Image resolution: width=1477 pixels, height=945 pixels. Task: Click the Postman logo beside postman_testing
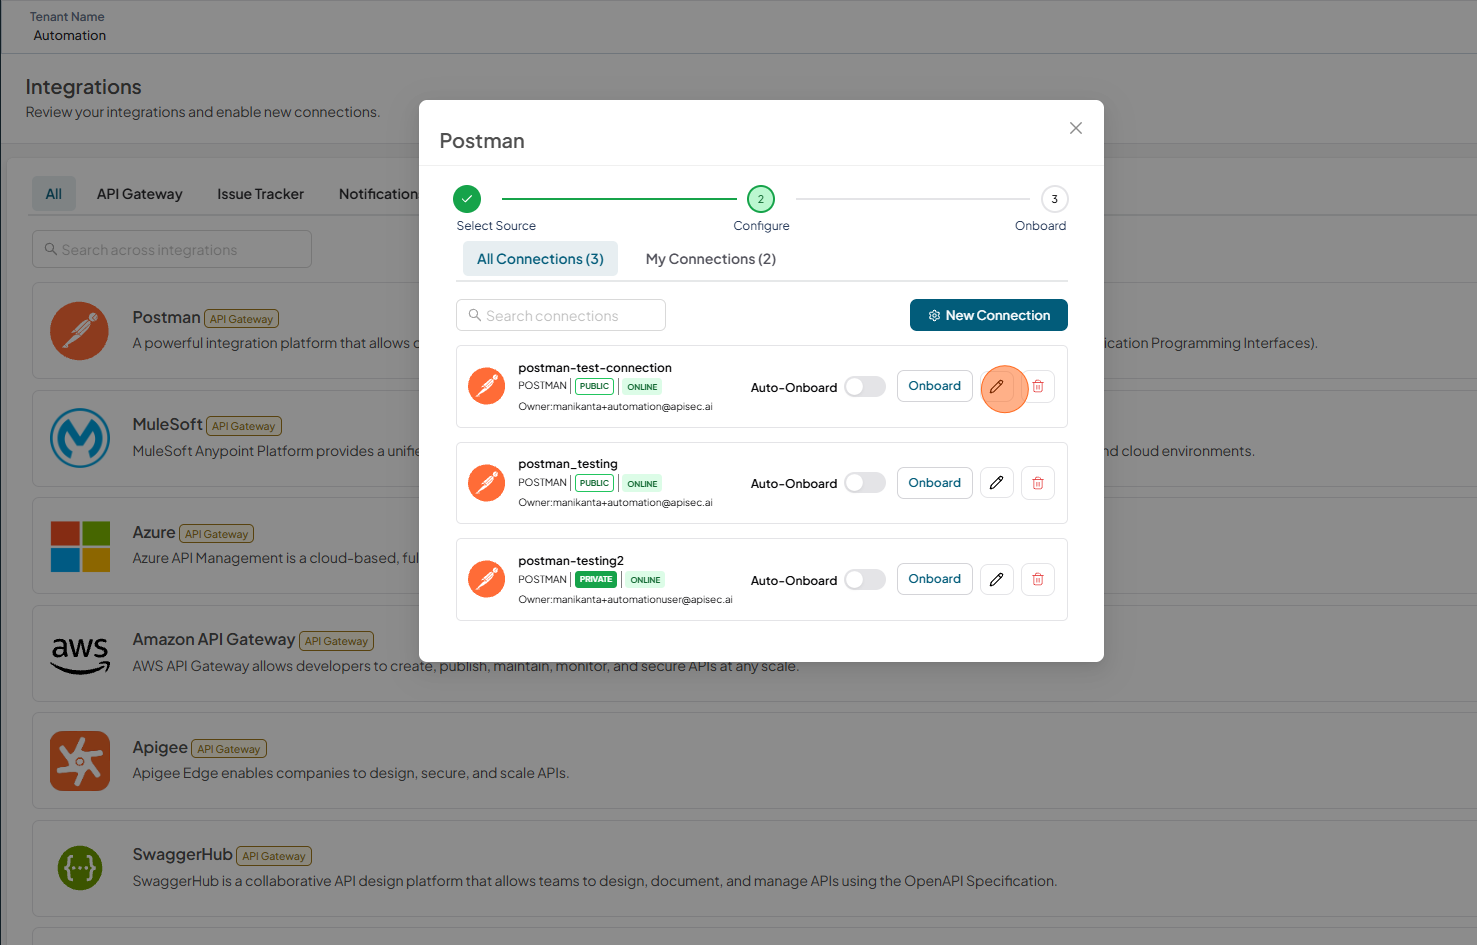(487, 483)
